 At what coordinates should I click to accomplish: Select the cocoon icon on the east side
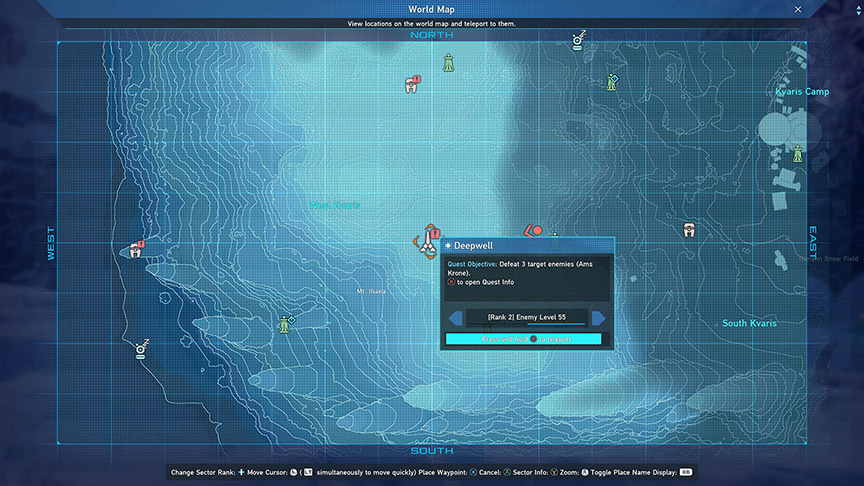click(689, 231)
